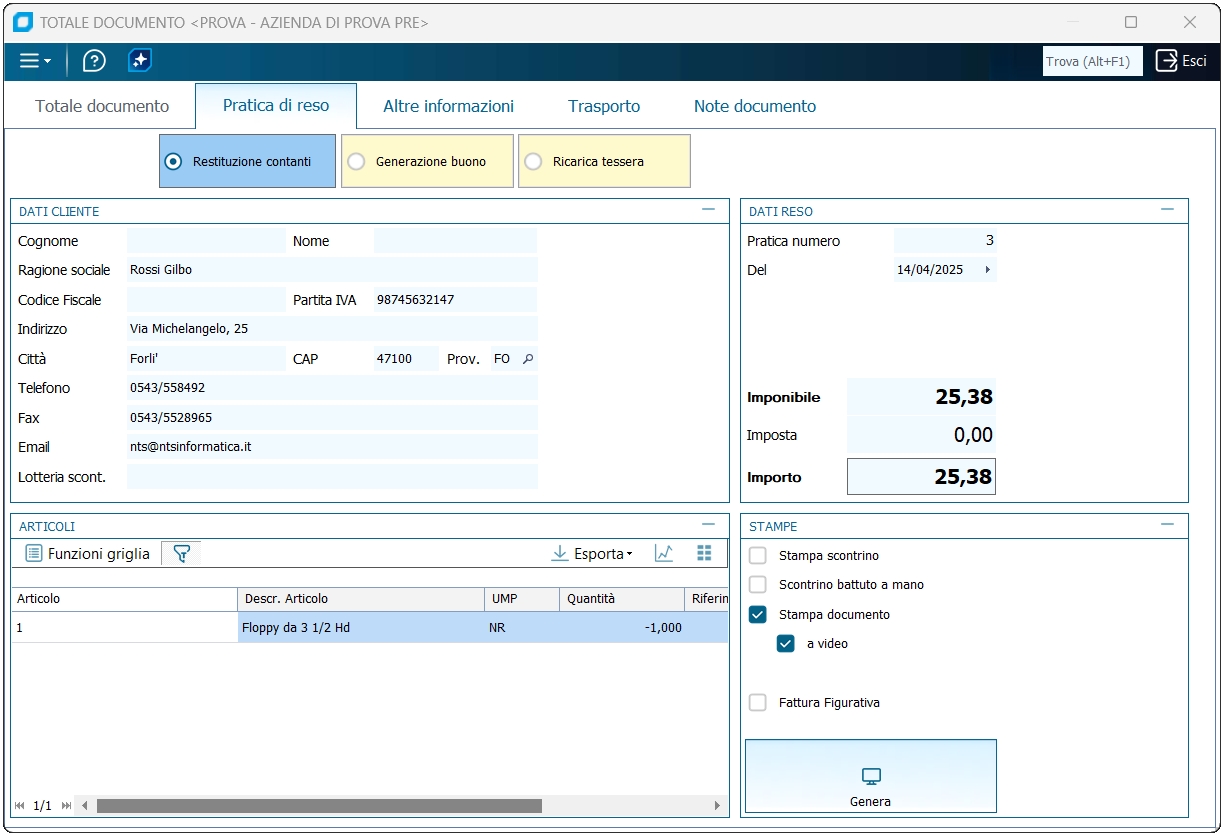Screen dimensions: 1222x835
Task: Collapse the Dati Cliente panel
Action: pyautogui.click(x=708, y=210)
